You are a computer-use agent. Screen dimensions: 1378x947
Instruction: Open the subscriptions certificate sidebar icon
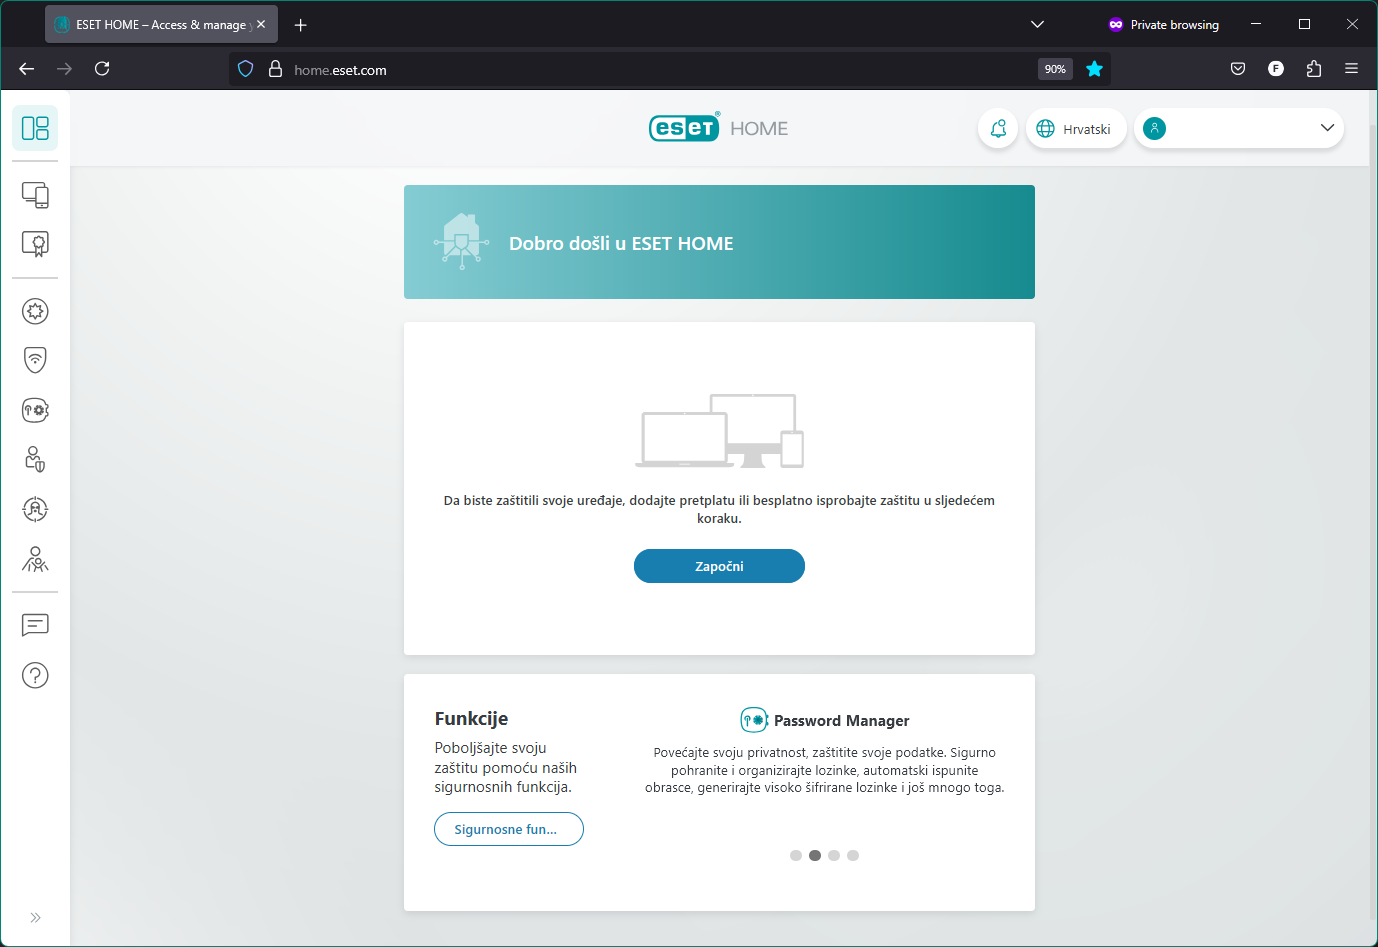35,244
